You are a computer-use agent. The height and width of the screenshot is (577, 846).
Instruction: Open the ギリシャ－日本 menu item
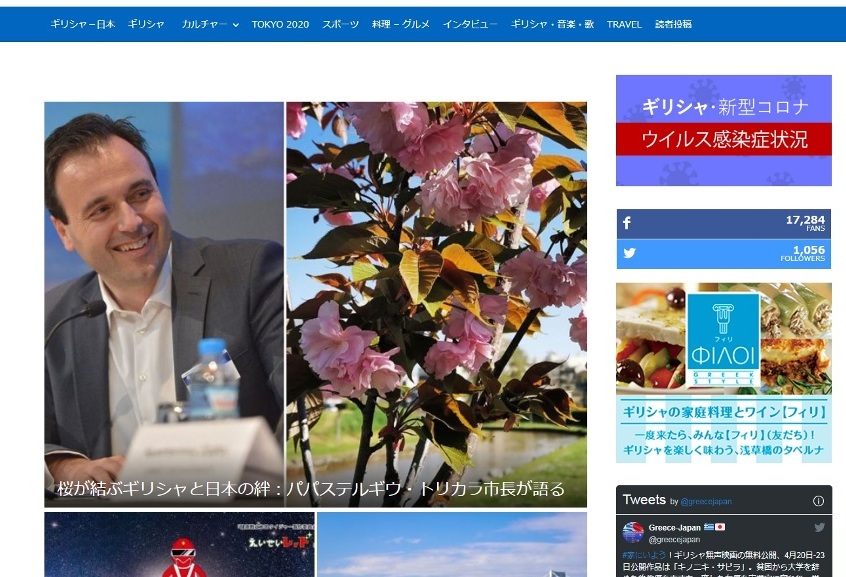click(82, 24)
